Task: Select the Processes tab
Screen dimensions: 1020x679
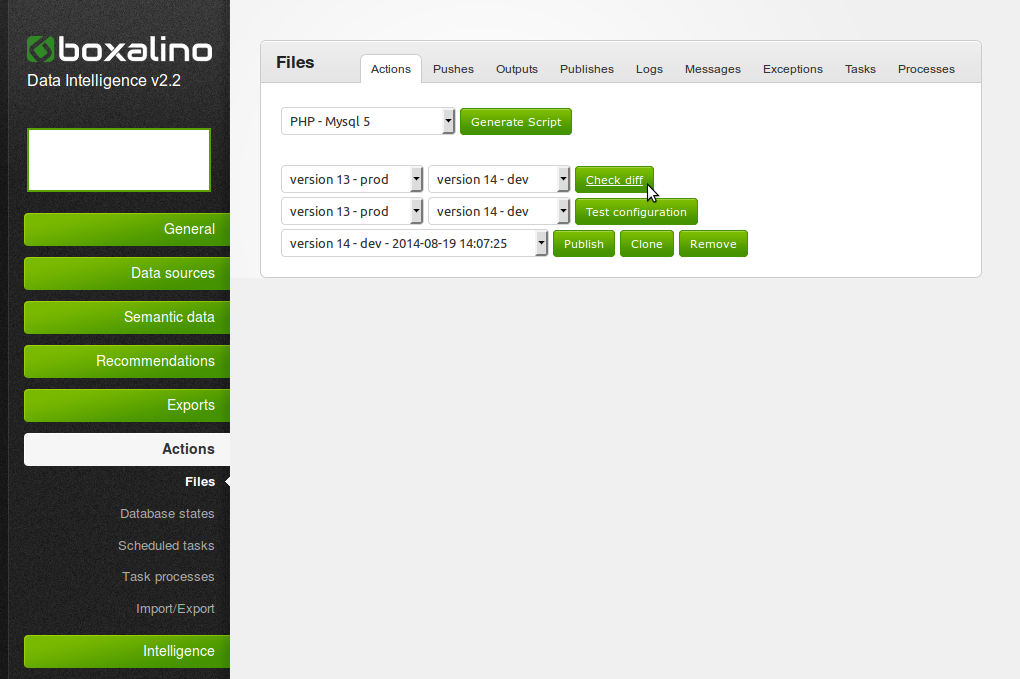Action: point(926,69)
